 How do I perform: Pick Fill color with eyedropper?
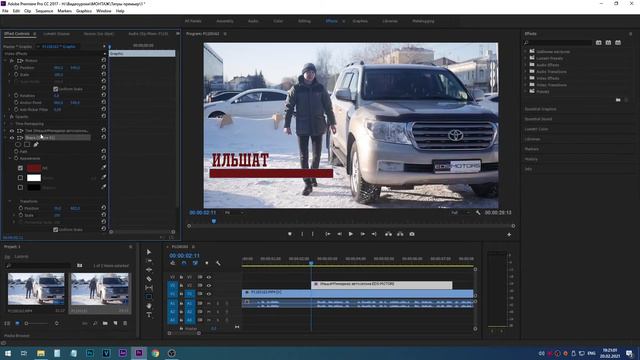point(104,167)
